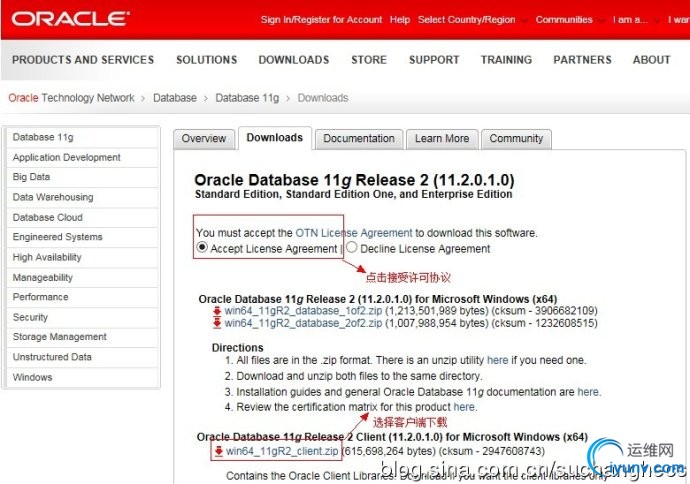Select Unstructured Data in sidebar
The image size is (690, 484).
pyautogui.click(x=82, y=357)
